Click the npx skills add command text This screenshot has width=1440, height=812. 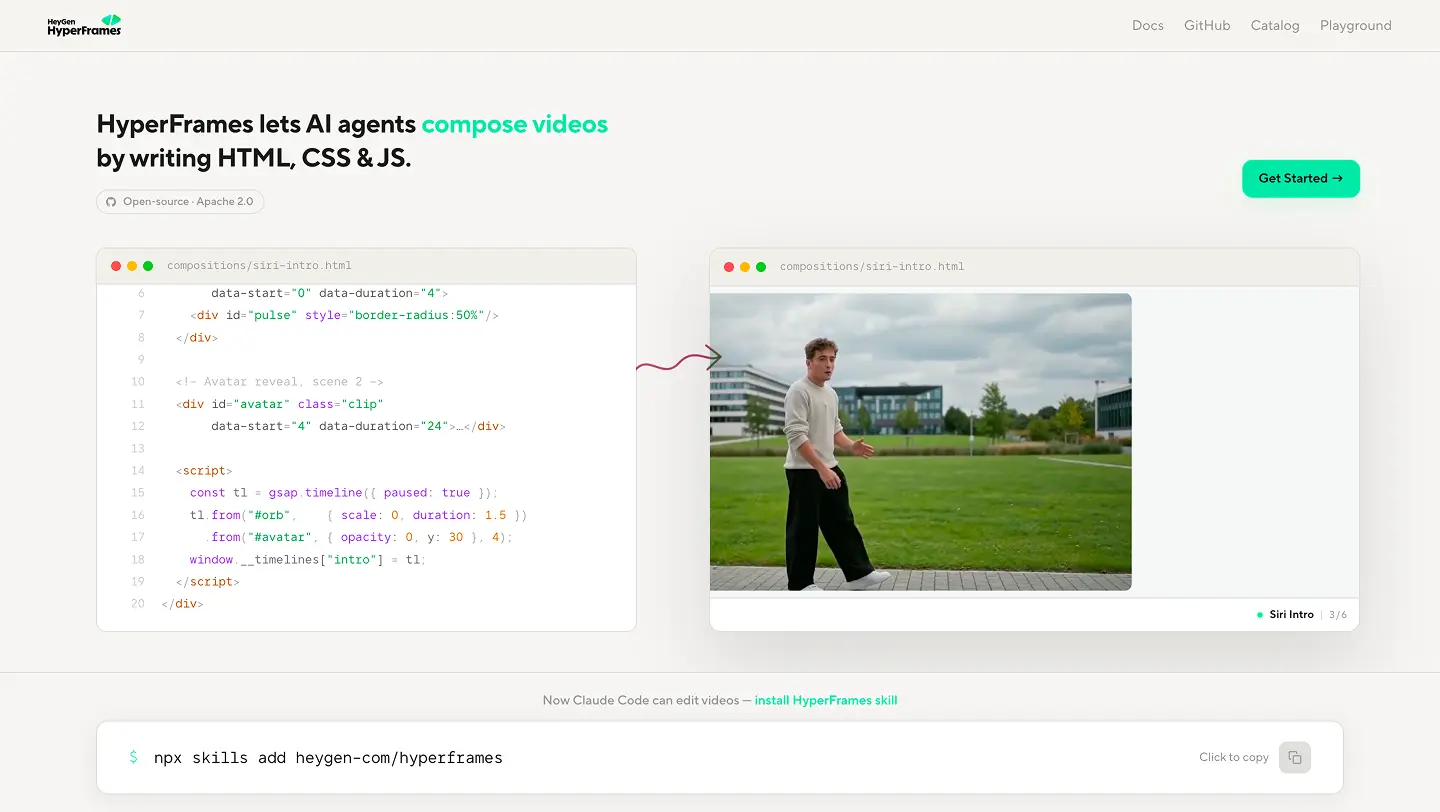pyautogui.click(x=328, y=758)
